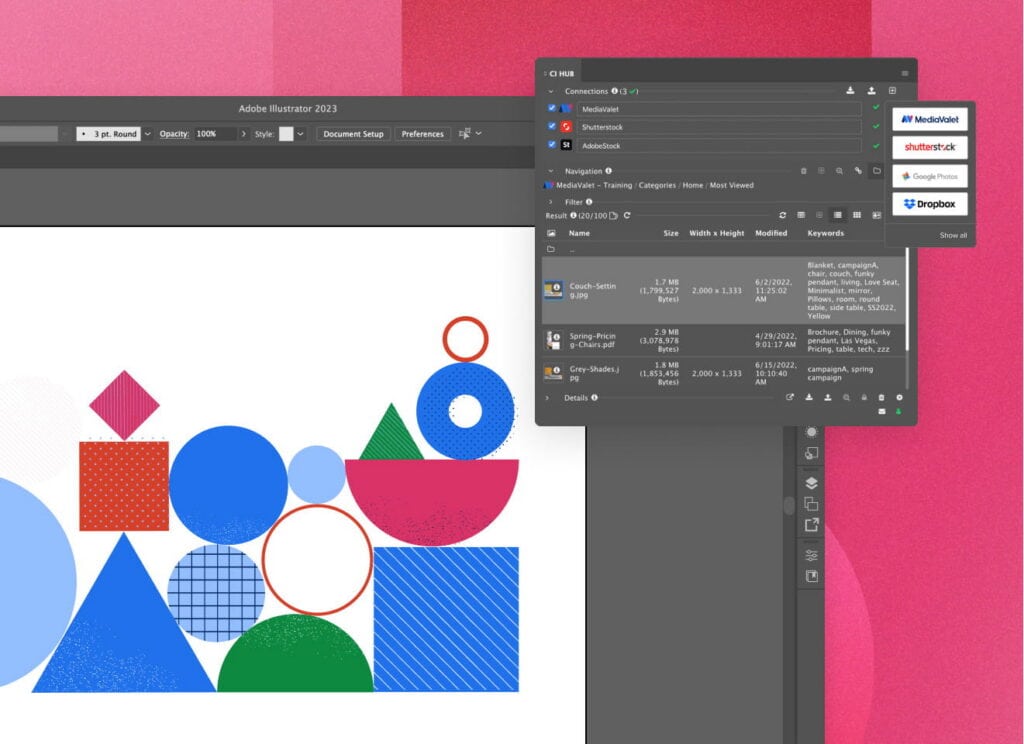Select the Grey-Shades.jpg file row
The width and height of the screenshot is (1024, 744).
pyautogui.click(x=640, y=374)
